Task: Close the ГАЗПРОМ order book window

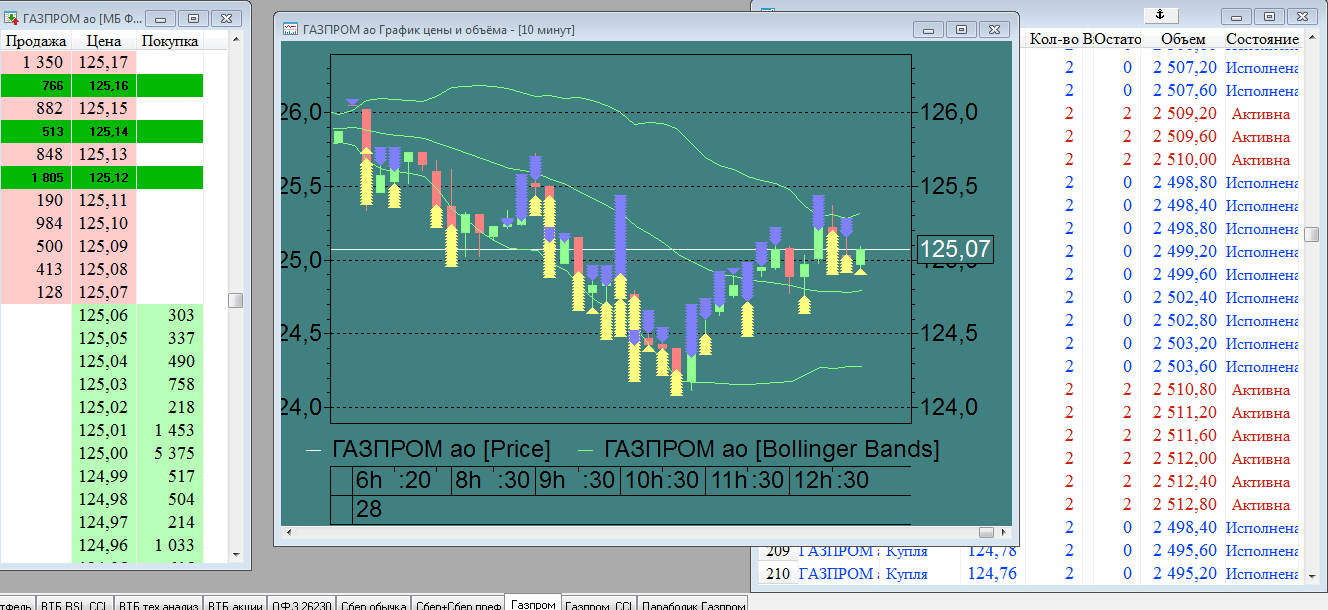Action: [228, 18]
